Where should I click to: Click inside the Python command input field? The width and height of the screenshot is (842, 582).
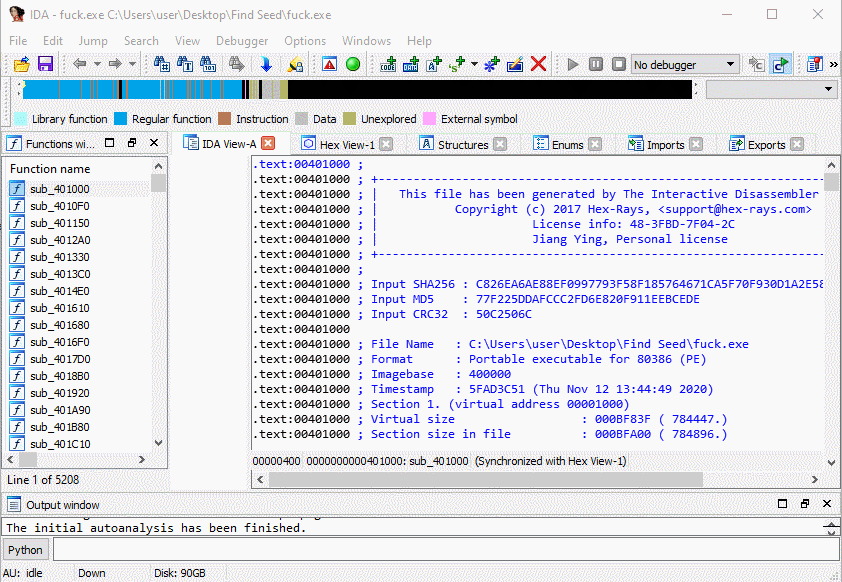[x=446, y=550]
